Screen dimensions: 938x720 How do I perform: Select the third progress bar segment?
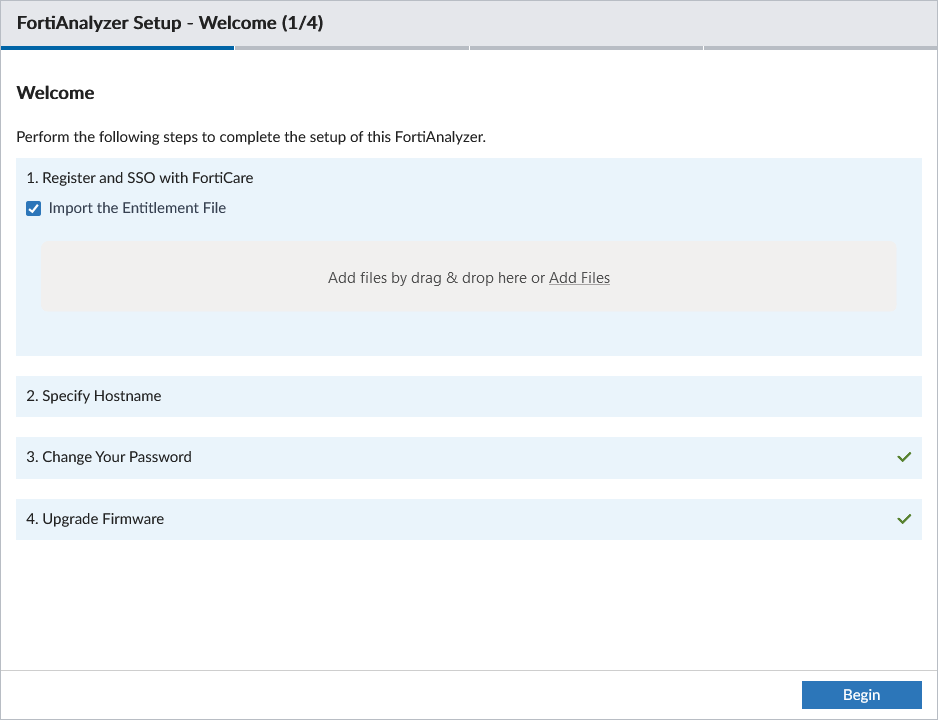click(586, 47)
